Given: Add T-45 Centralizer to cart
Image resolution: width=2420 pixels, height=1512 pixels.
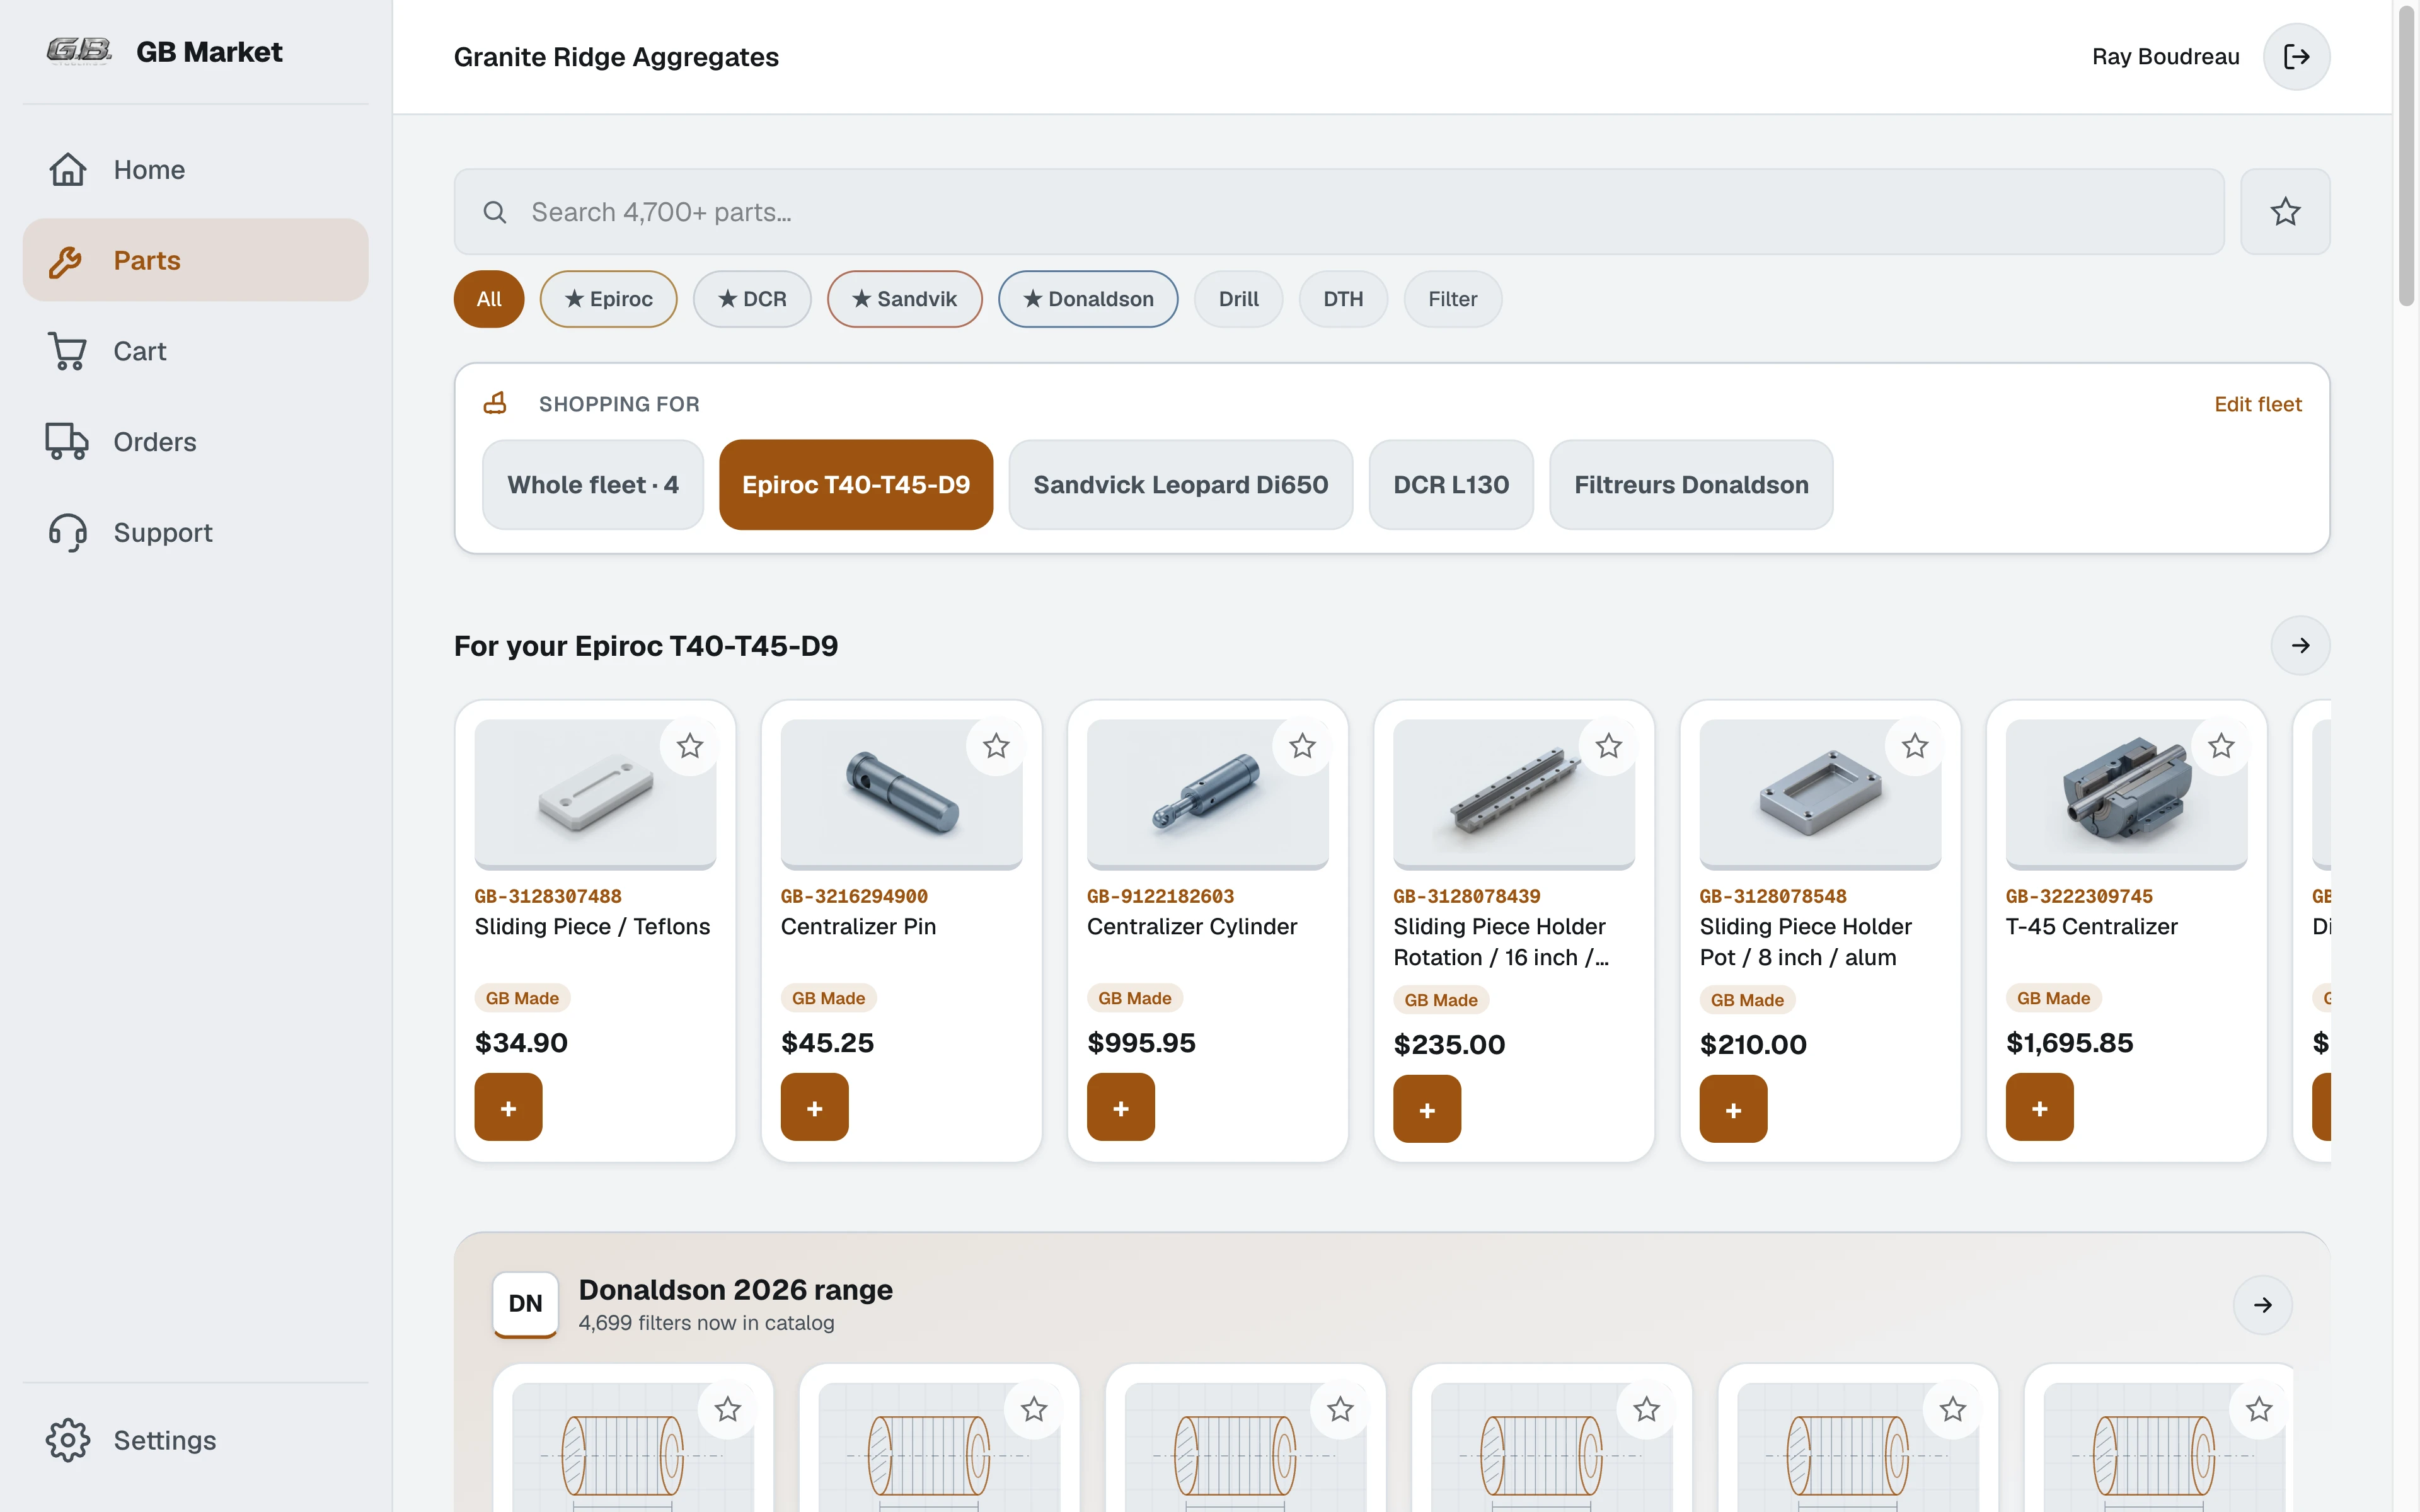Looking at the screenshot, I should 2040,1107.
